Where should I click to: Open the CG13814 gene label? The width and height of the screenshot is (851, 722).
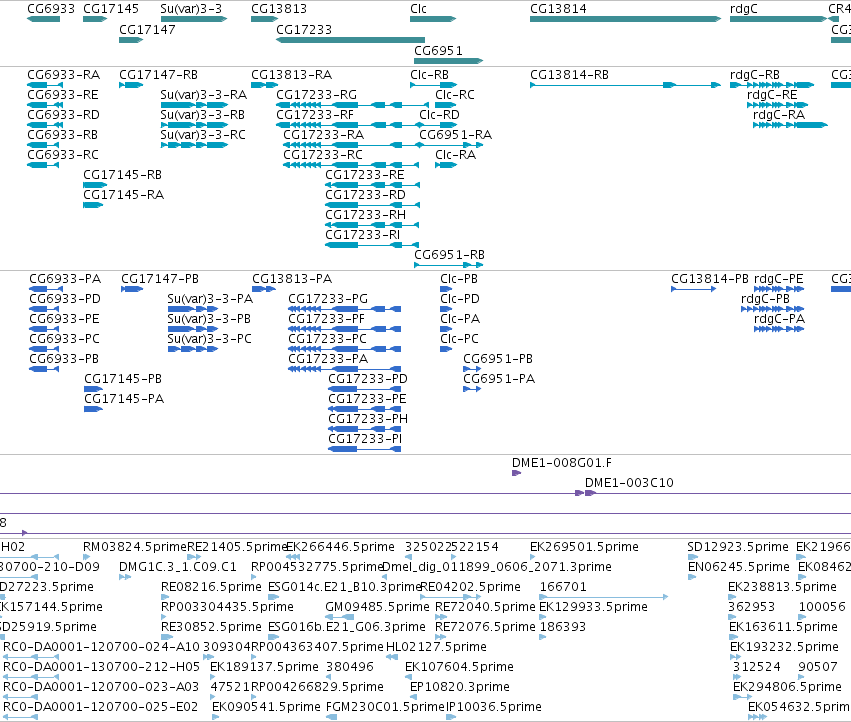click(558, 9)
